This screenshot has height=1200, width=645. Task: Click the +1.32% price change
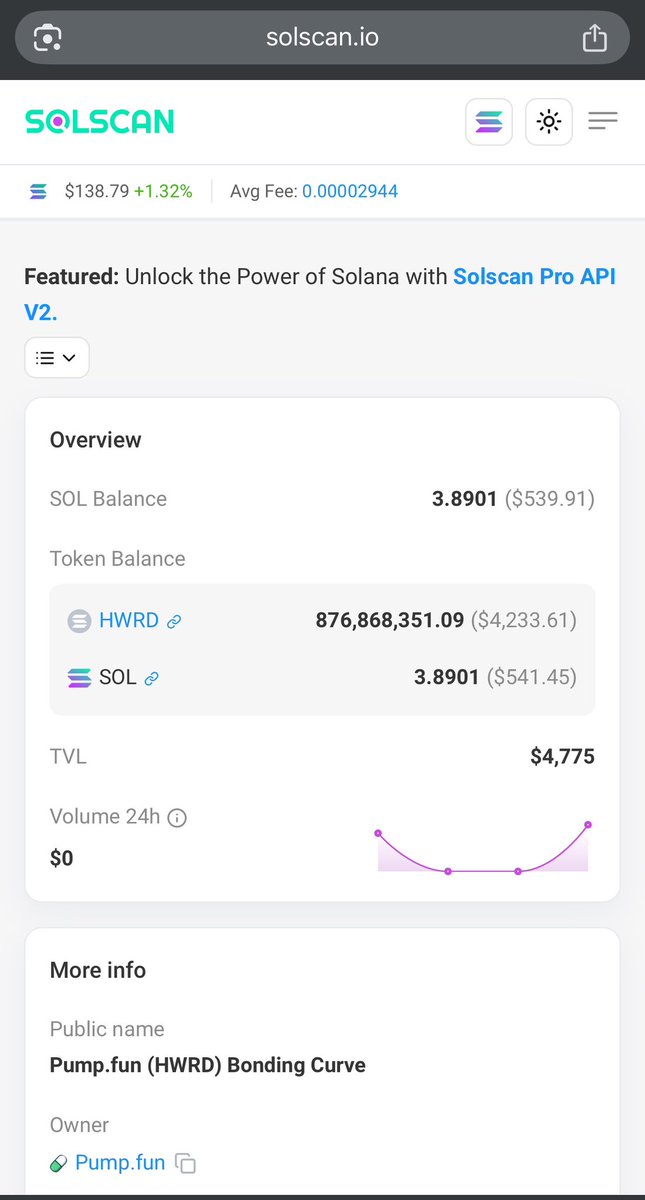pos(163,191)
